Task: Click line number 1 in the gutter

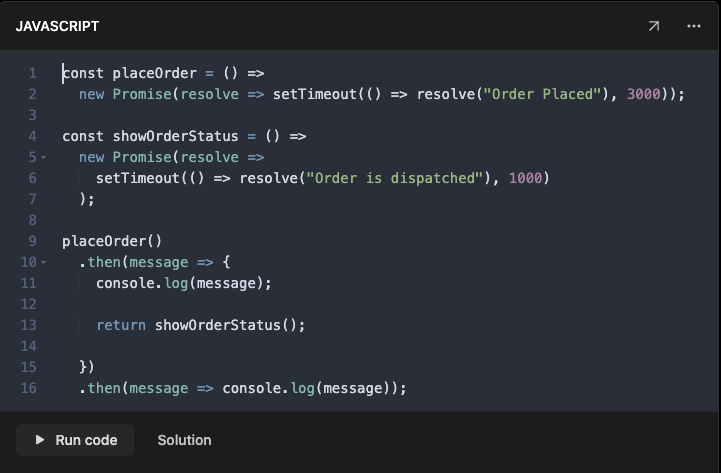Action: [32, 73]
